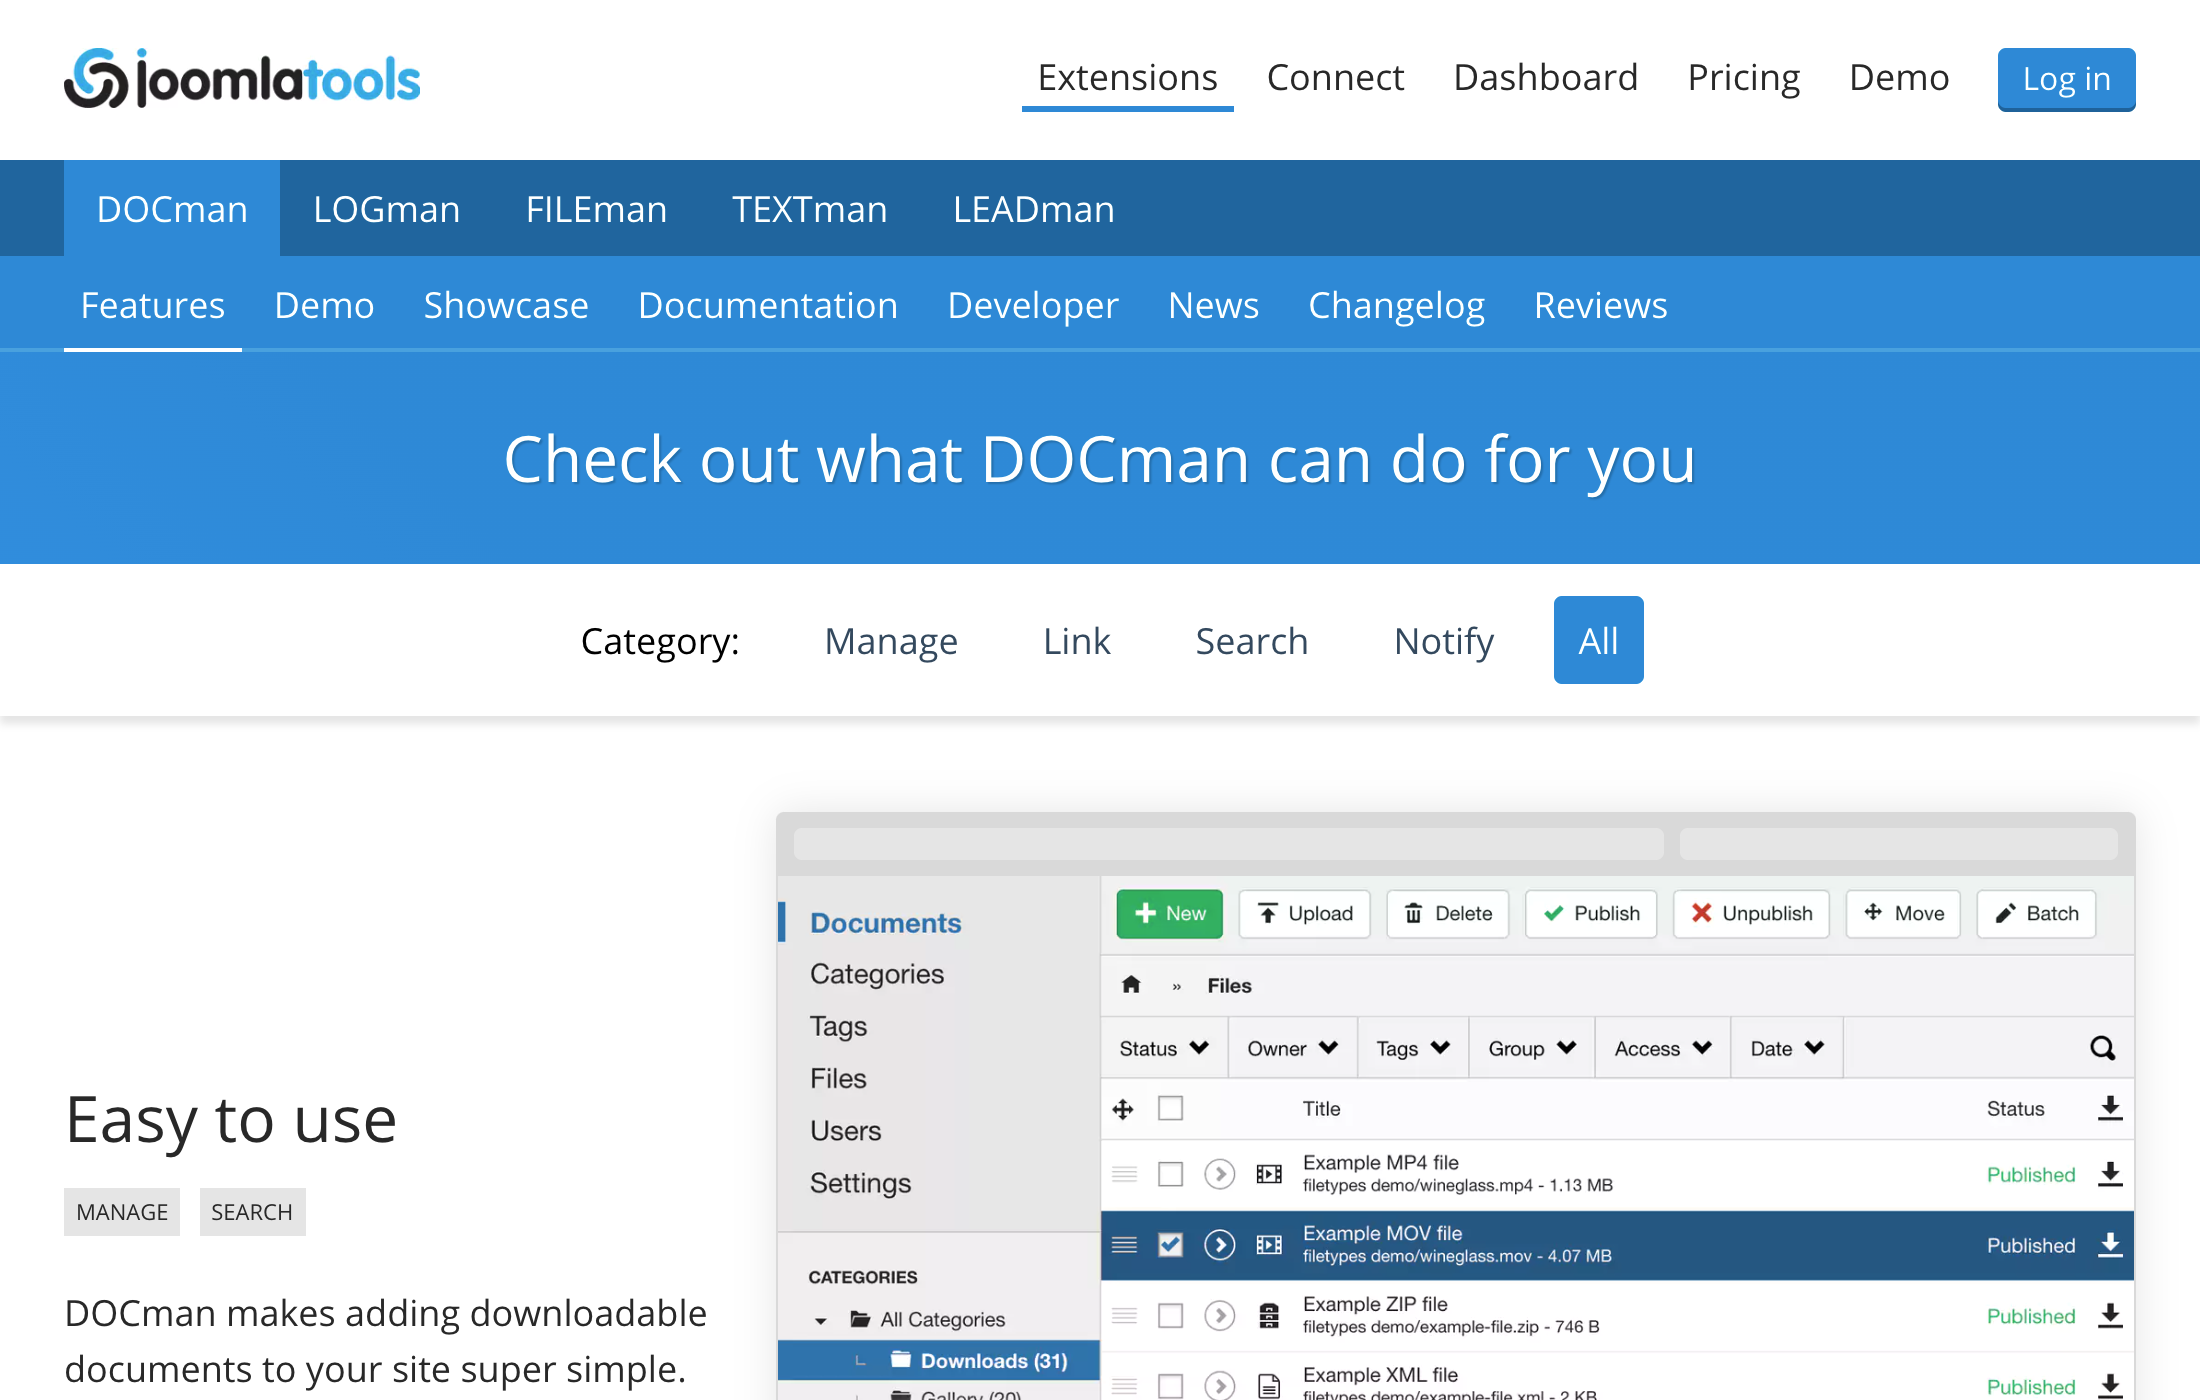The image size is (2200, 1400).
Task: Select the All category filter
Action: [x=1598, y=640]
